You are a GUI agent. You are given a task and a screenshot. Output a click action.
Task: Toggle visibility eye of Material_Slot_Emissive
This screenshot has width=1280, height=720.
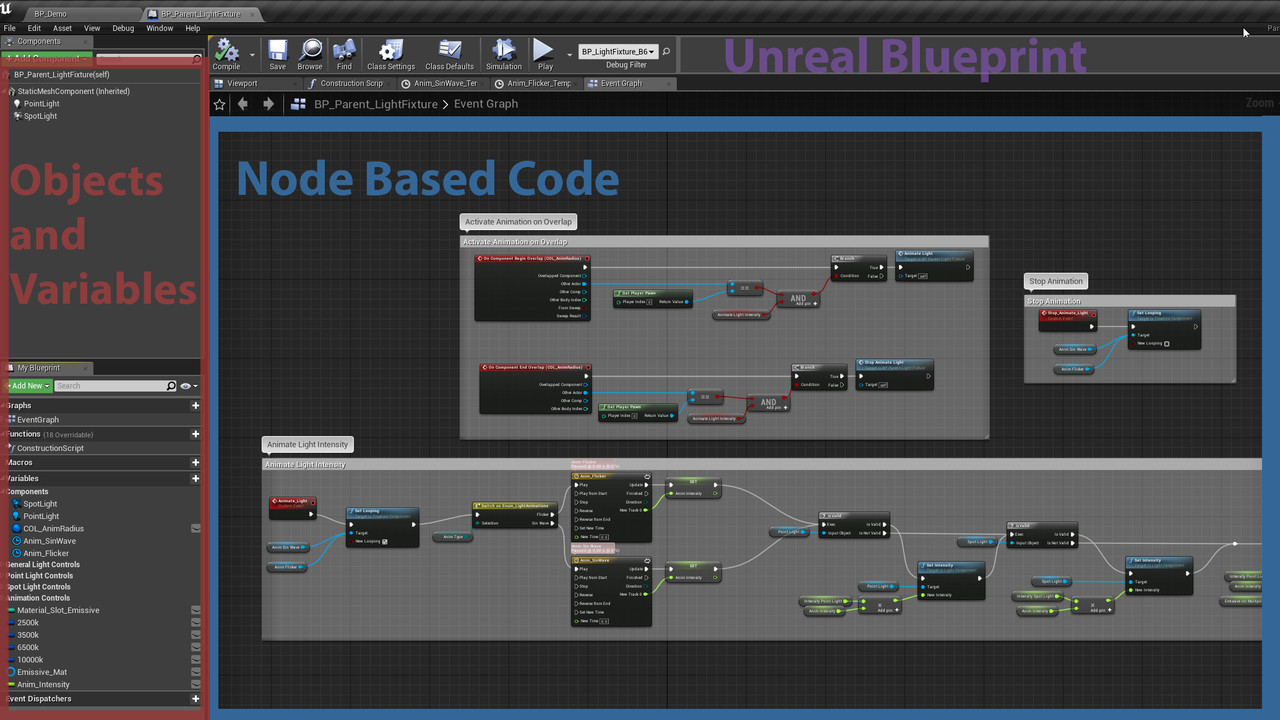[x=196, y=610]
